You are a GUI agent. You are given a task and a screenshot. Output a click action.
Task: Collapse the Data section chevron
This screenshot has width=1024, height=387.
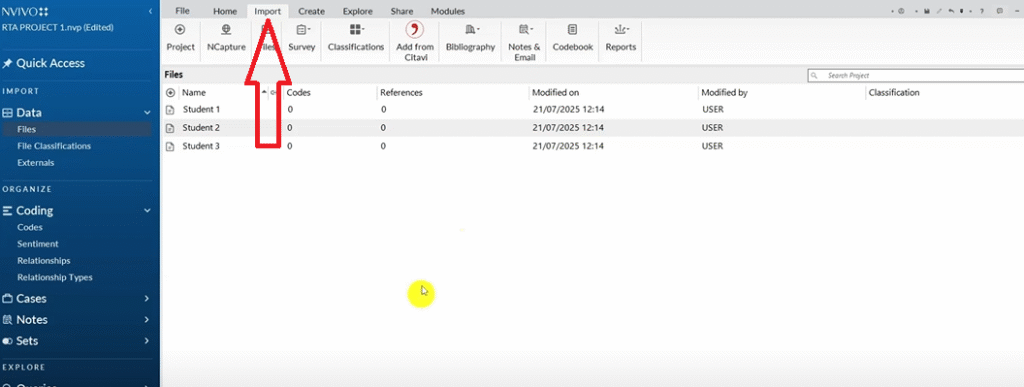point(148,113)
